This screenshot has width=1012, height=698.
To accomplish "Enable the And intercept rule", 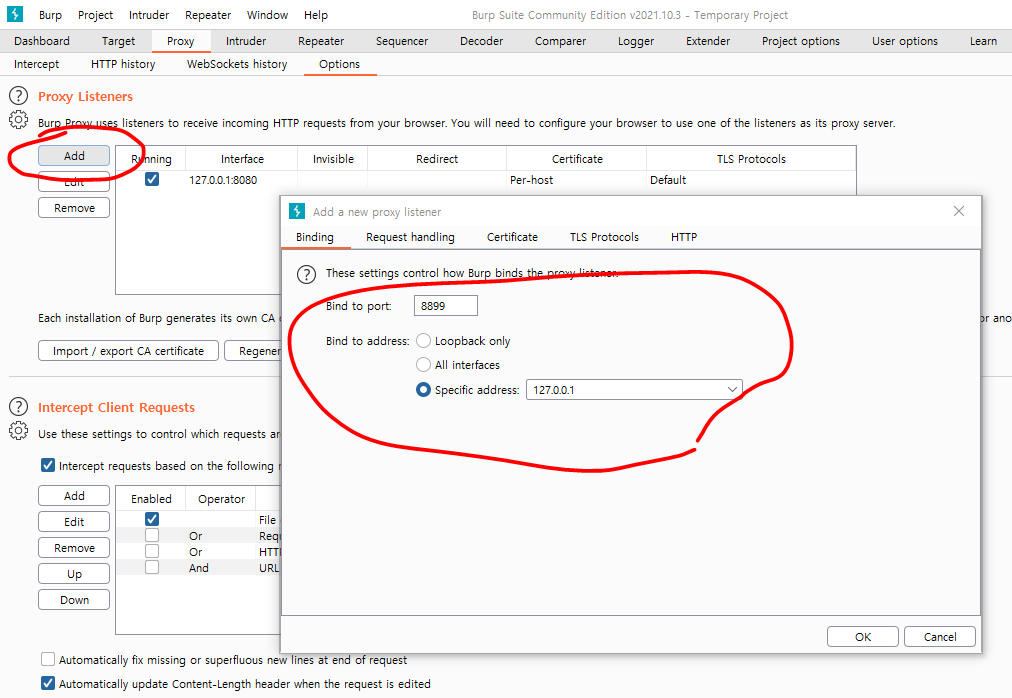I will (152, 567).
